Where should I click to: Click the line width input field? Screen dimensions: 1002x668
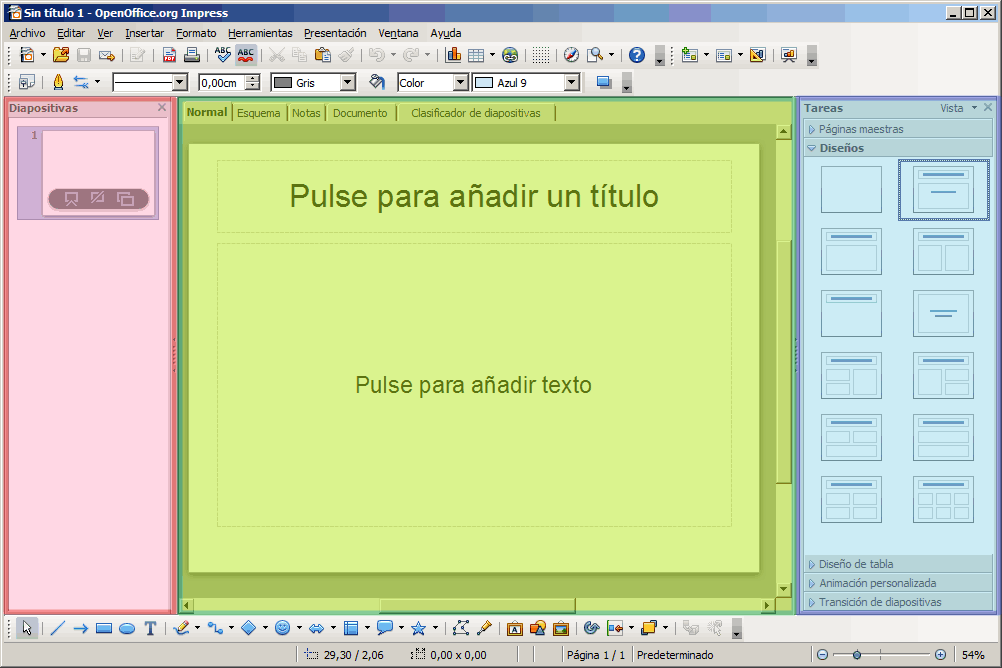pyautogui.click(x=223, y=82)
